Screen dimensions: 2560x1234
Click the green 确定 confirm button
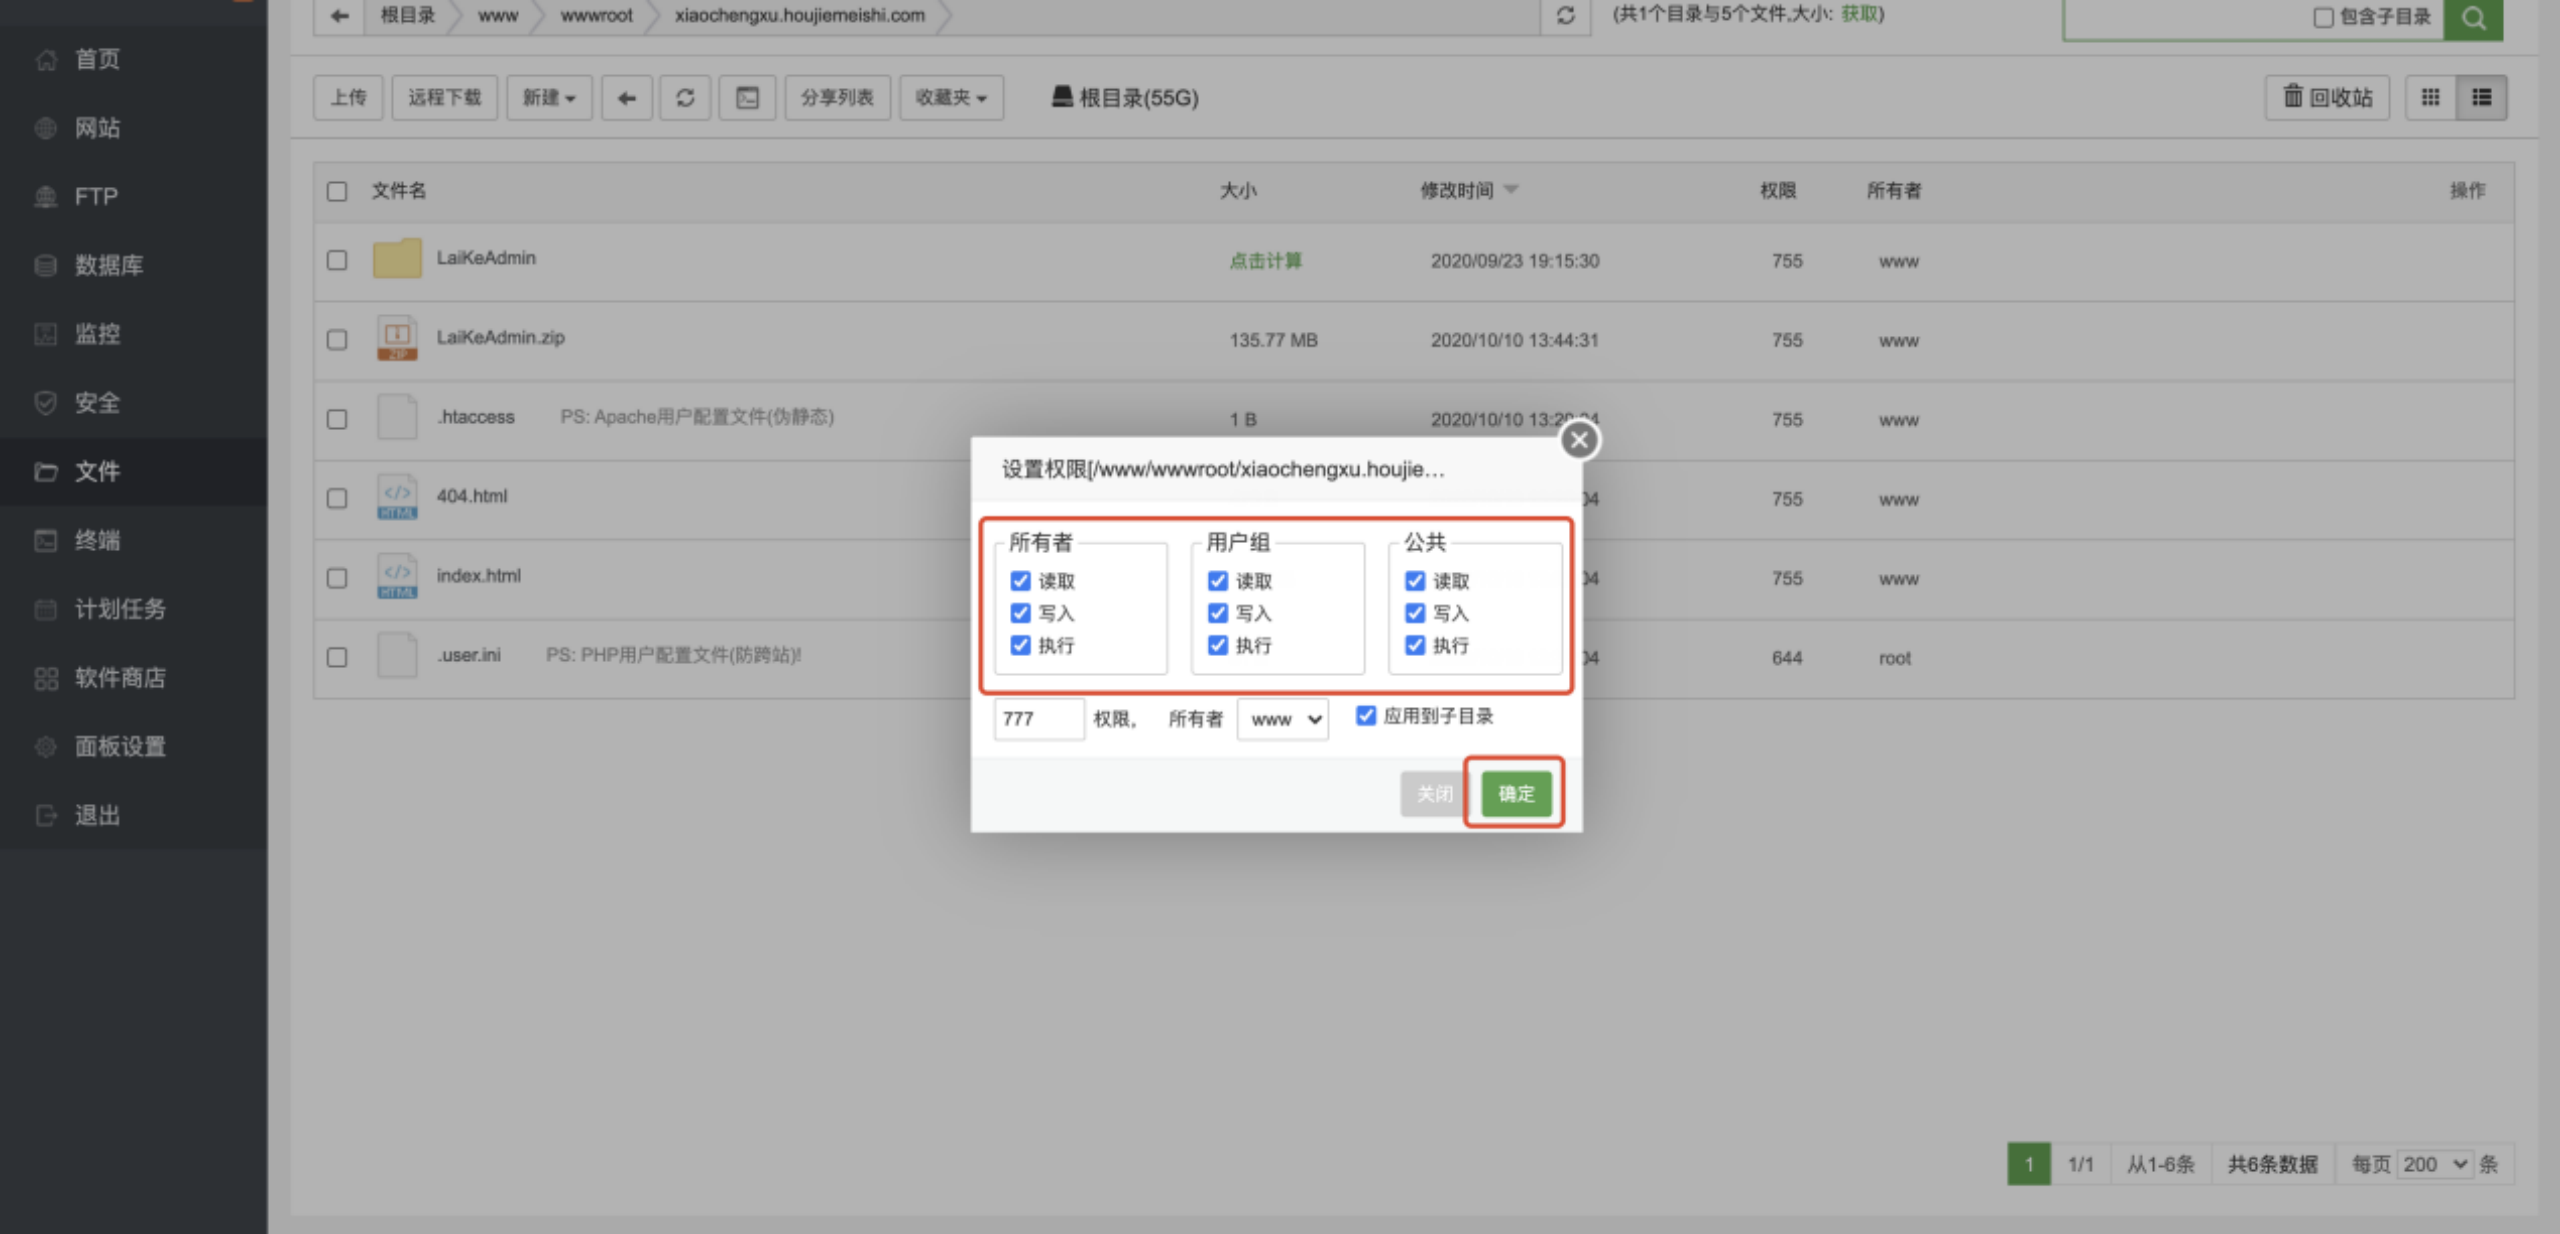click(1516, 794)
